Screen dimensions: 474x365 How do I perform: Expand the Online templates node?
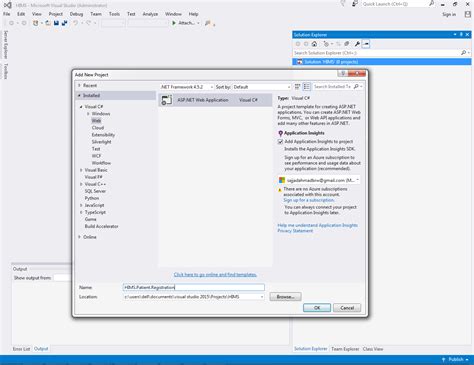point(80,237)
